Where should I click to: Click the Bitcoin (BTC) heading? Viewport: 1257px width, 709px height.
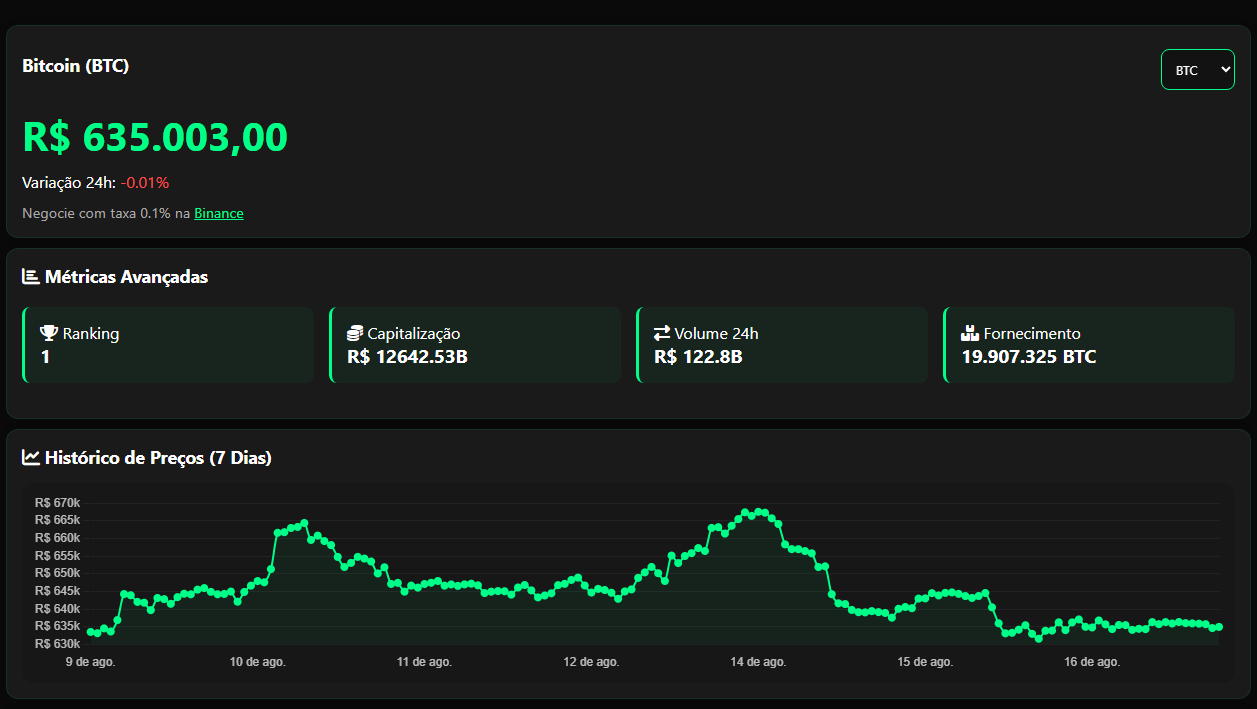point(76,66)
